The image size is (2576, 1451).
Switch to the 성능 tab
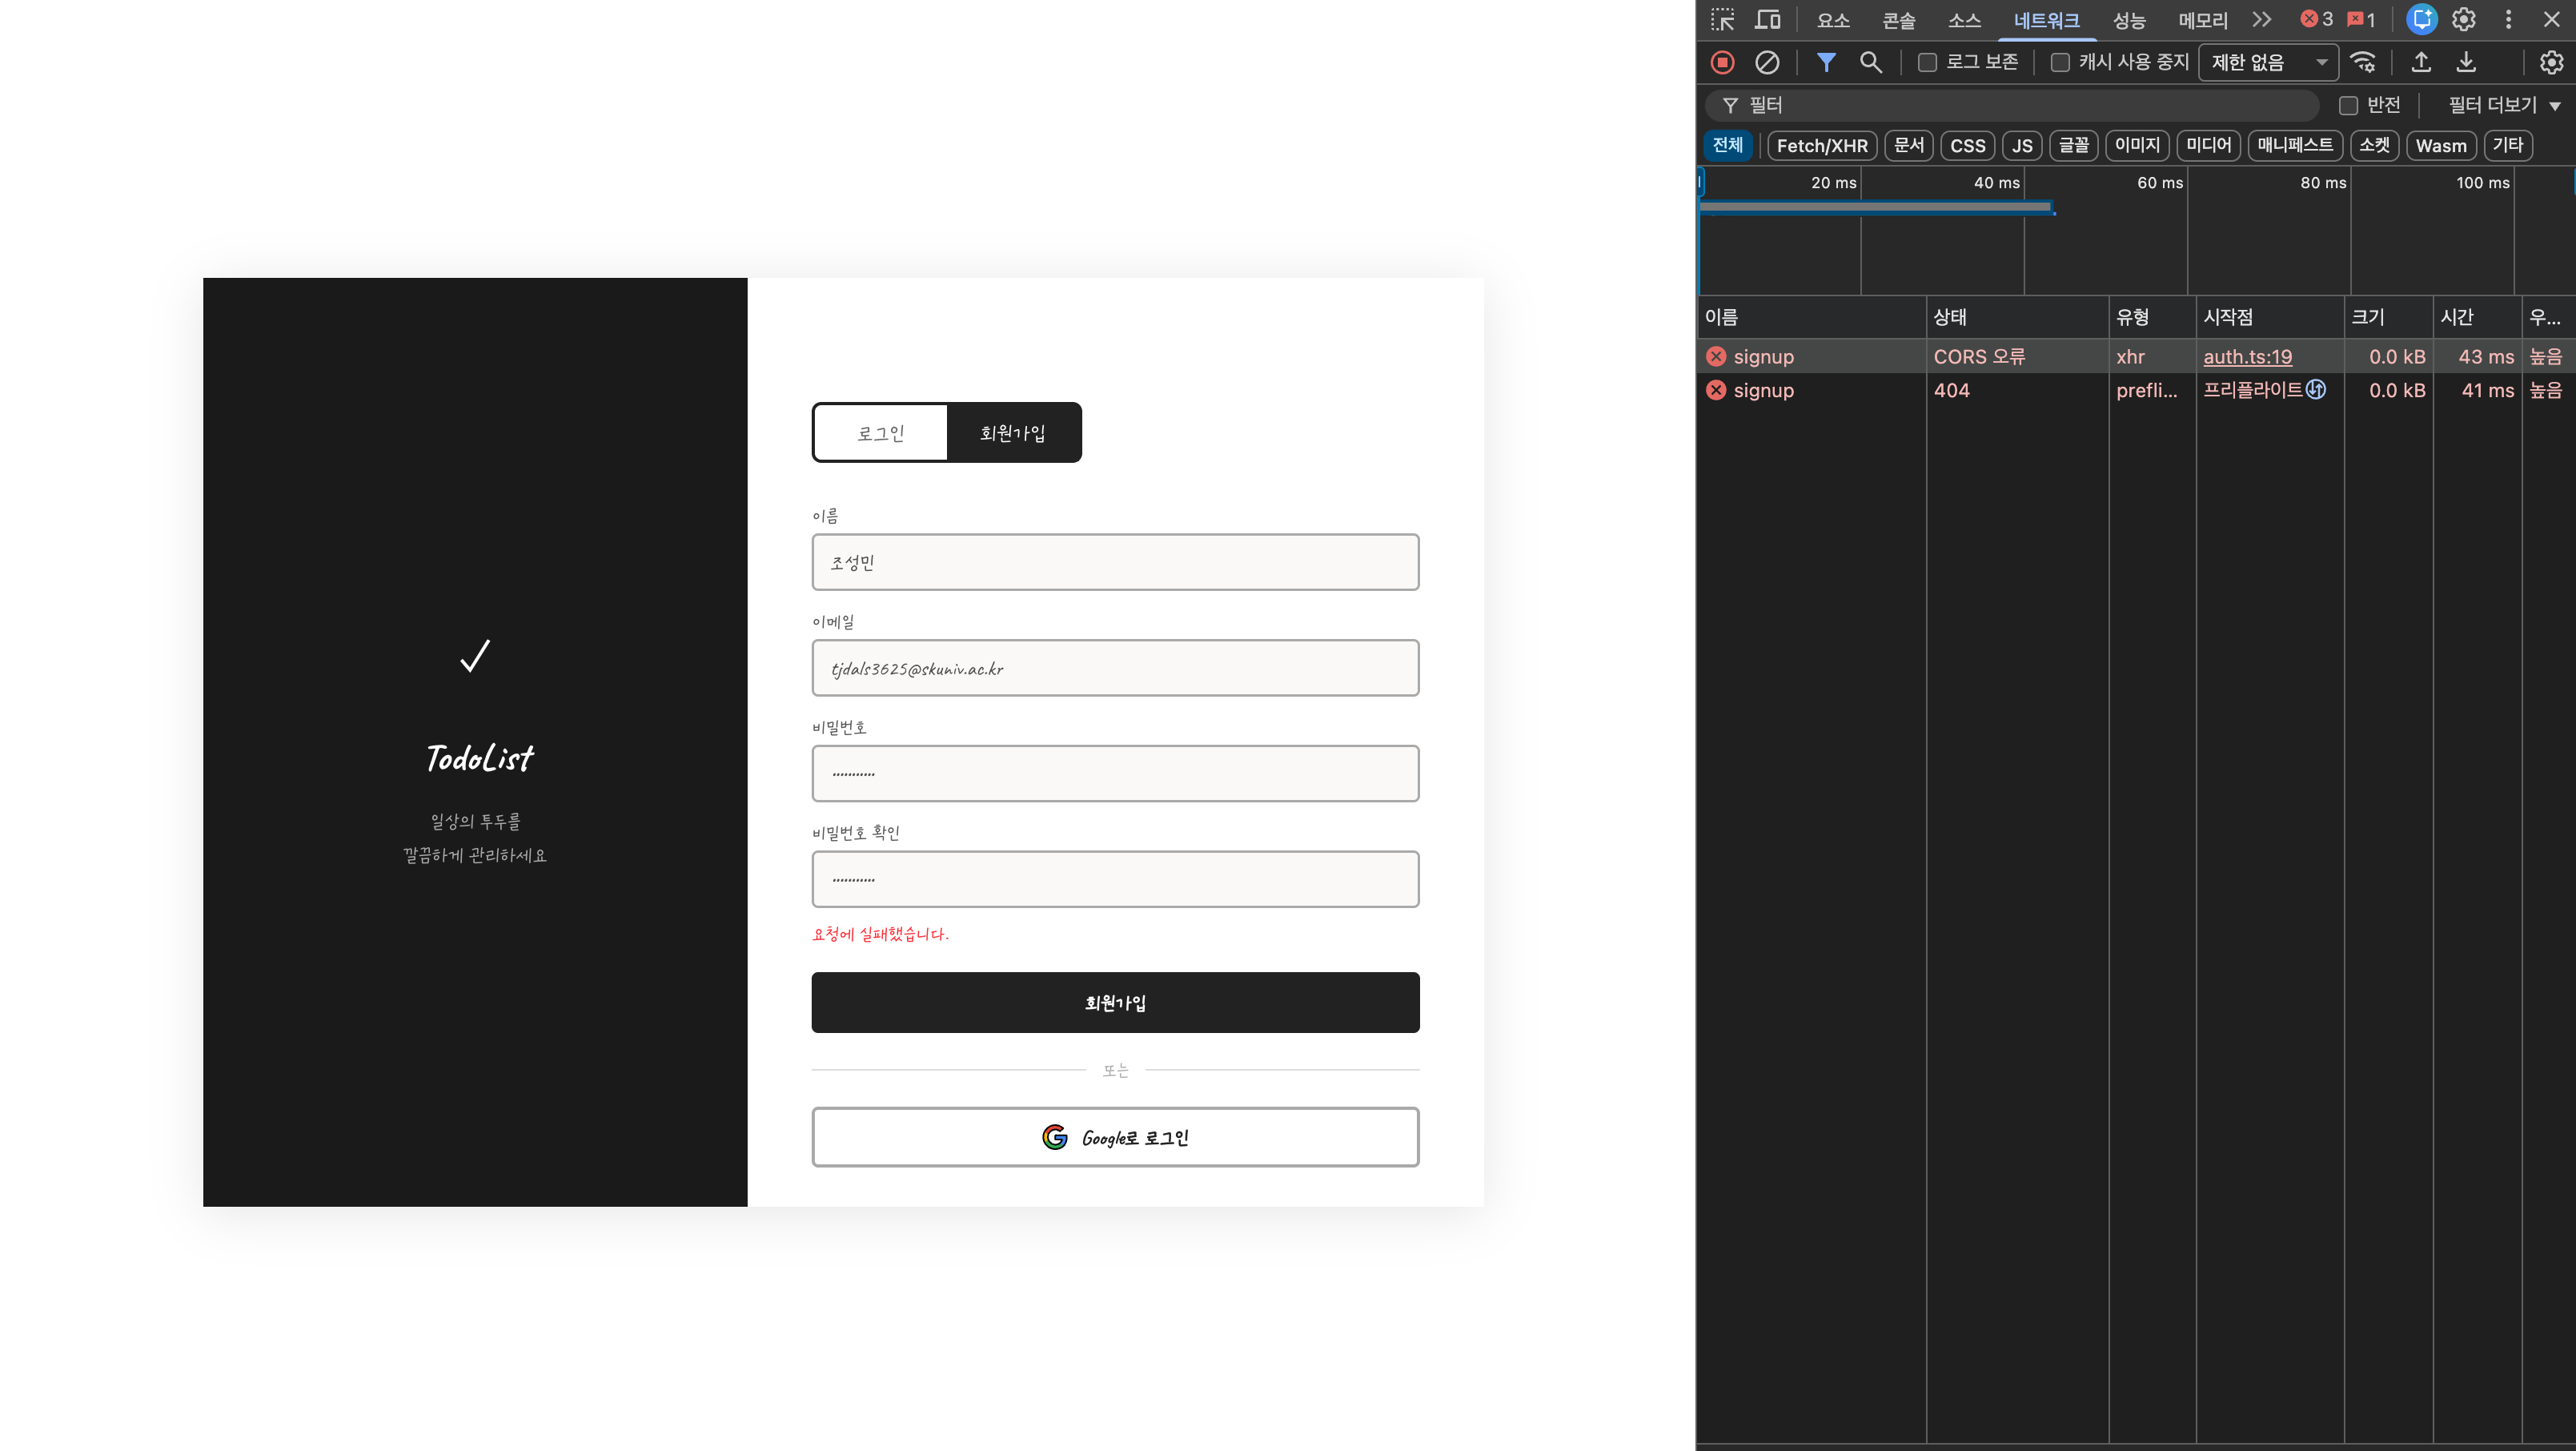click(x=2129, y=20)
